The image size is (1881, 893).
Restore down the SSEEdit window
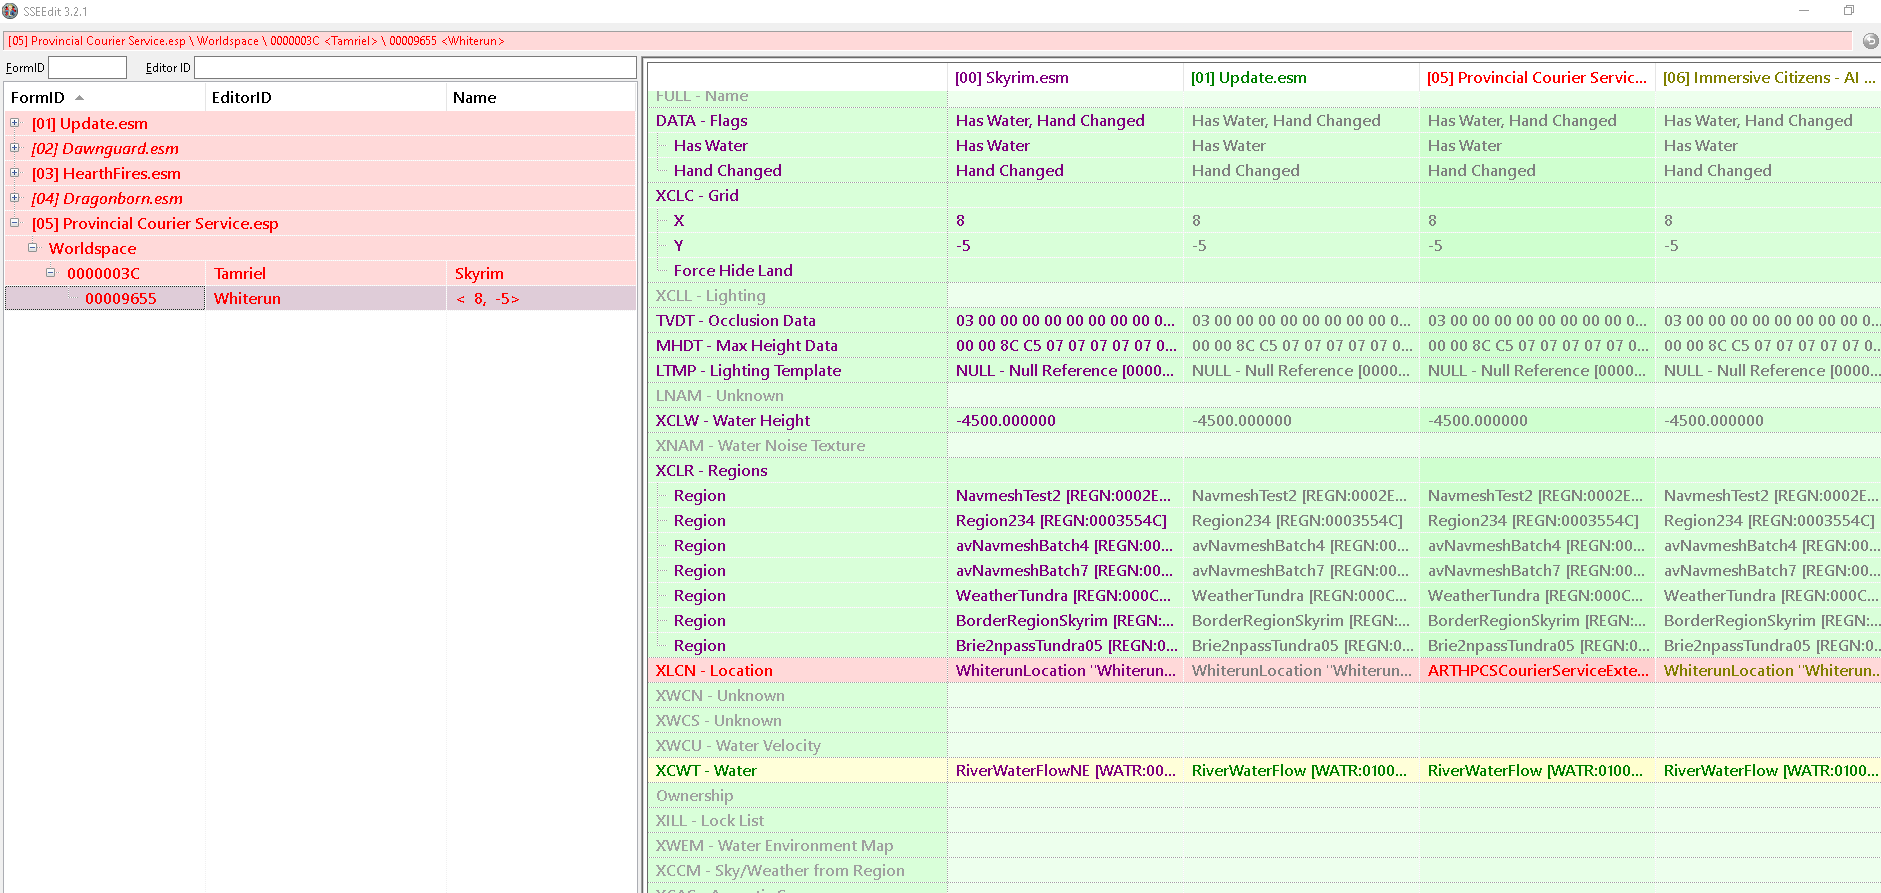1848,11
